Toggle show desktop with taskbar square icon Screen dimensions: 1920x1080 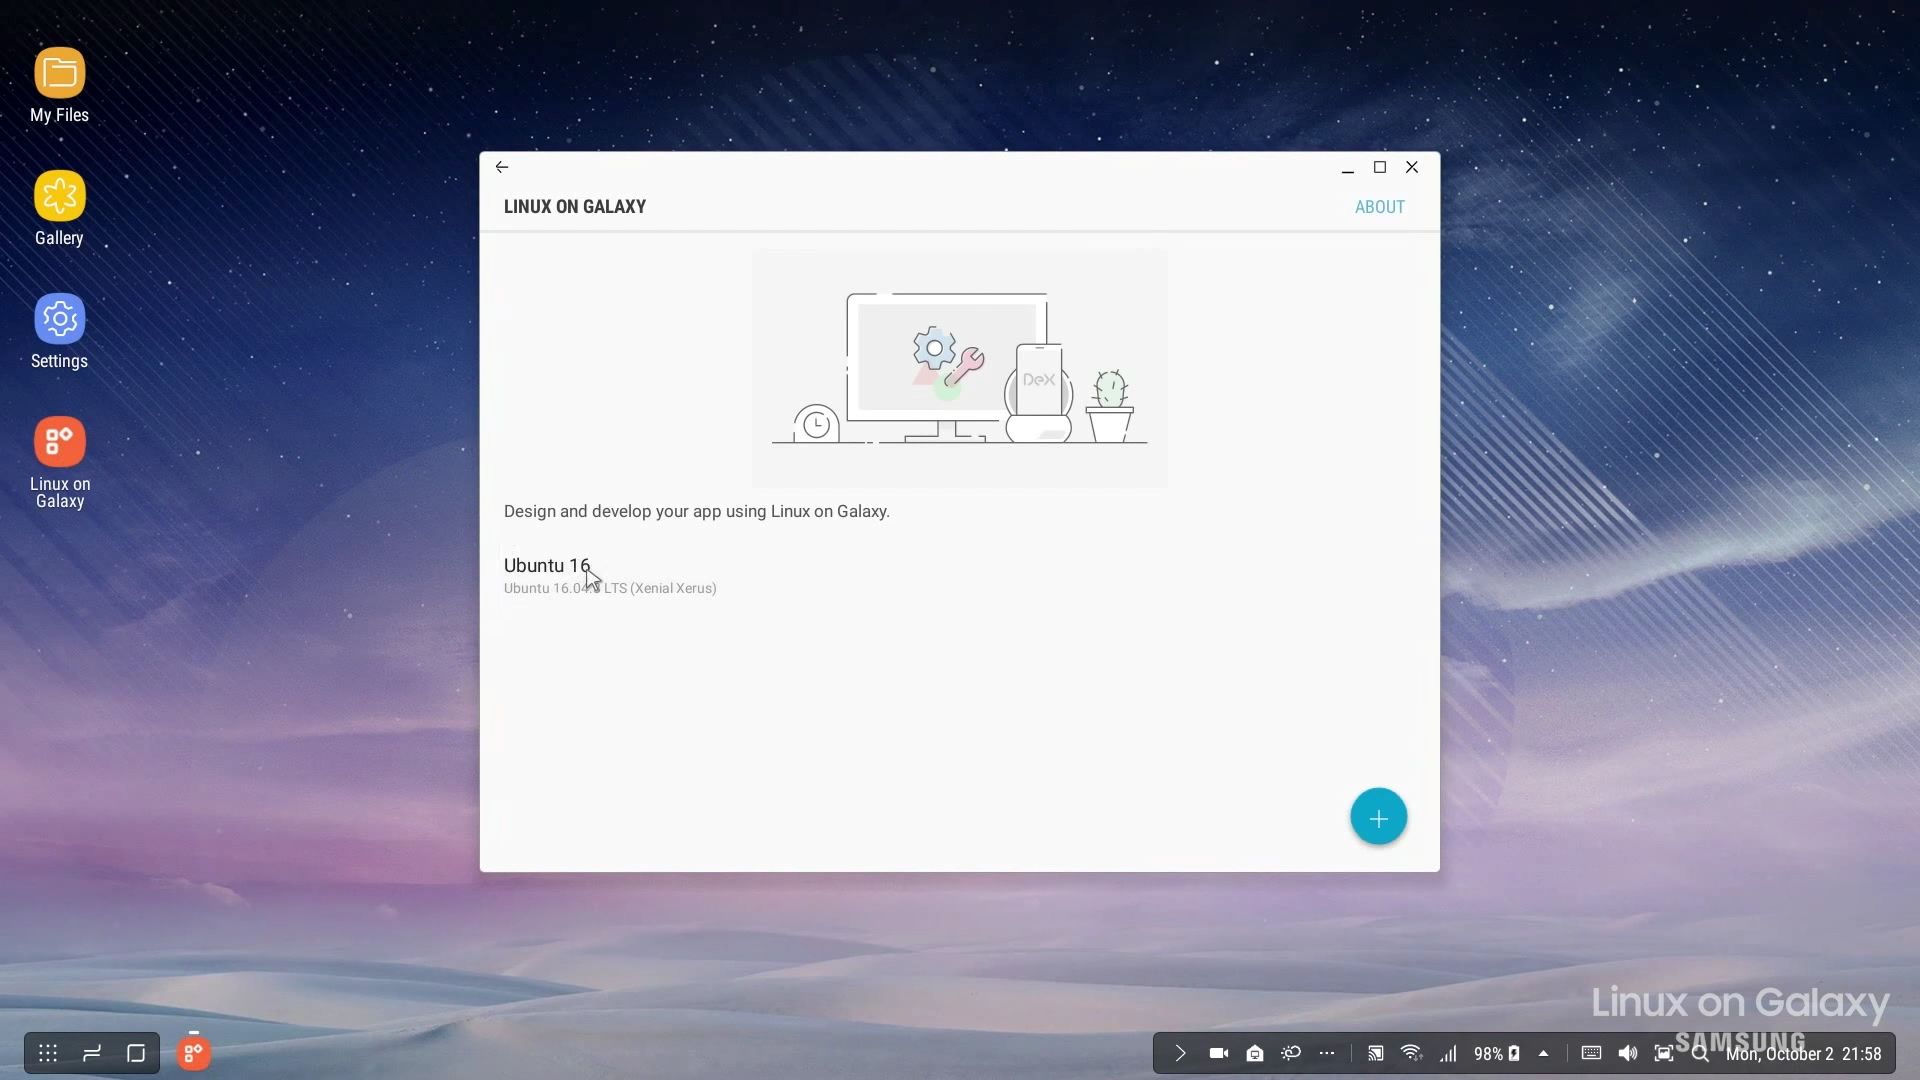click(x=135, y=1053)
